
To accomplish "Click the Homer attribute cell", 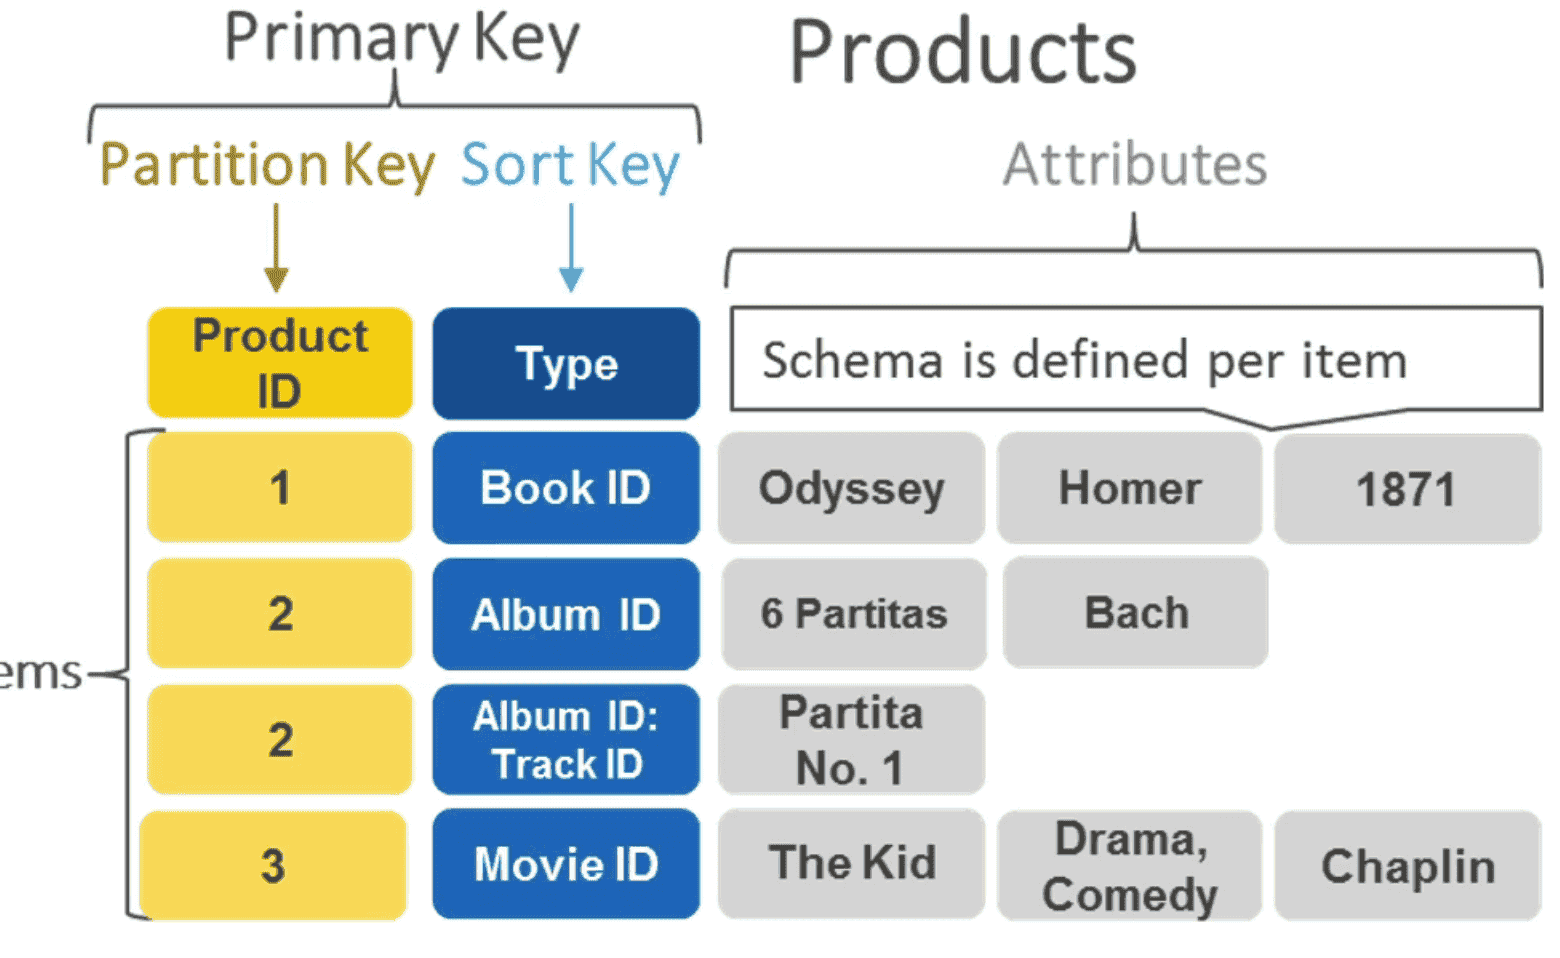I will pos(1130,488).
